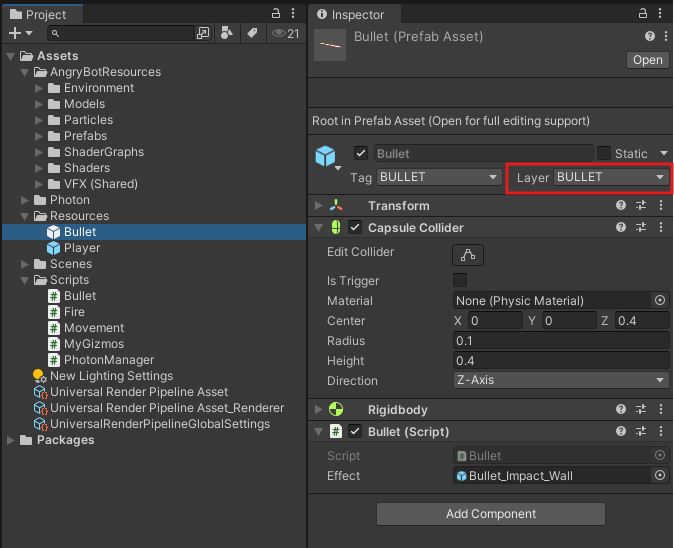The height and width of the screenshot is (548, 674).
Task: Click the Capsule Collider help icon
Action: [x=621, y=227]
